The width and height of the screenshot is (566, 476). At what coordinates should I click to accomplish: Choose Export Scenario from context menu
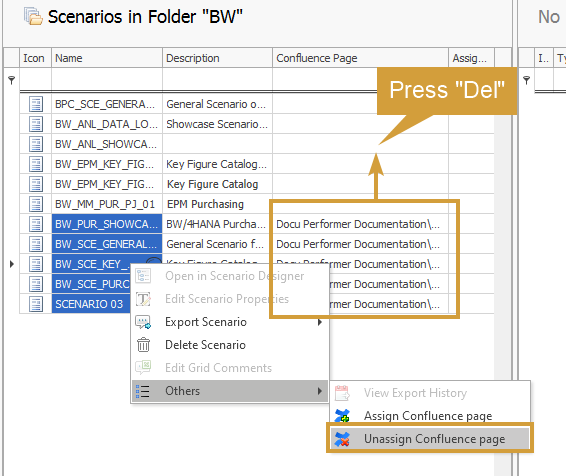click(230, 322)
